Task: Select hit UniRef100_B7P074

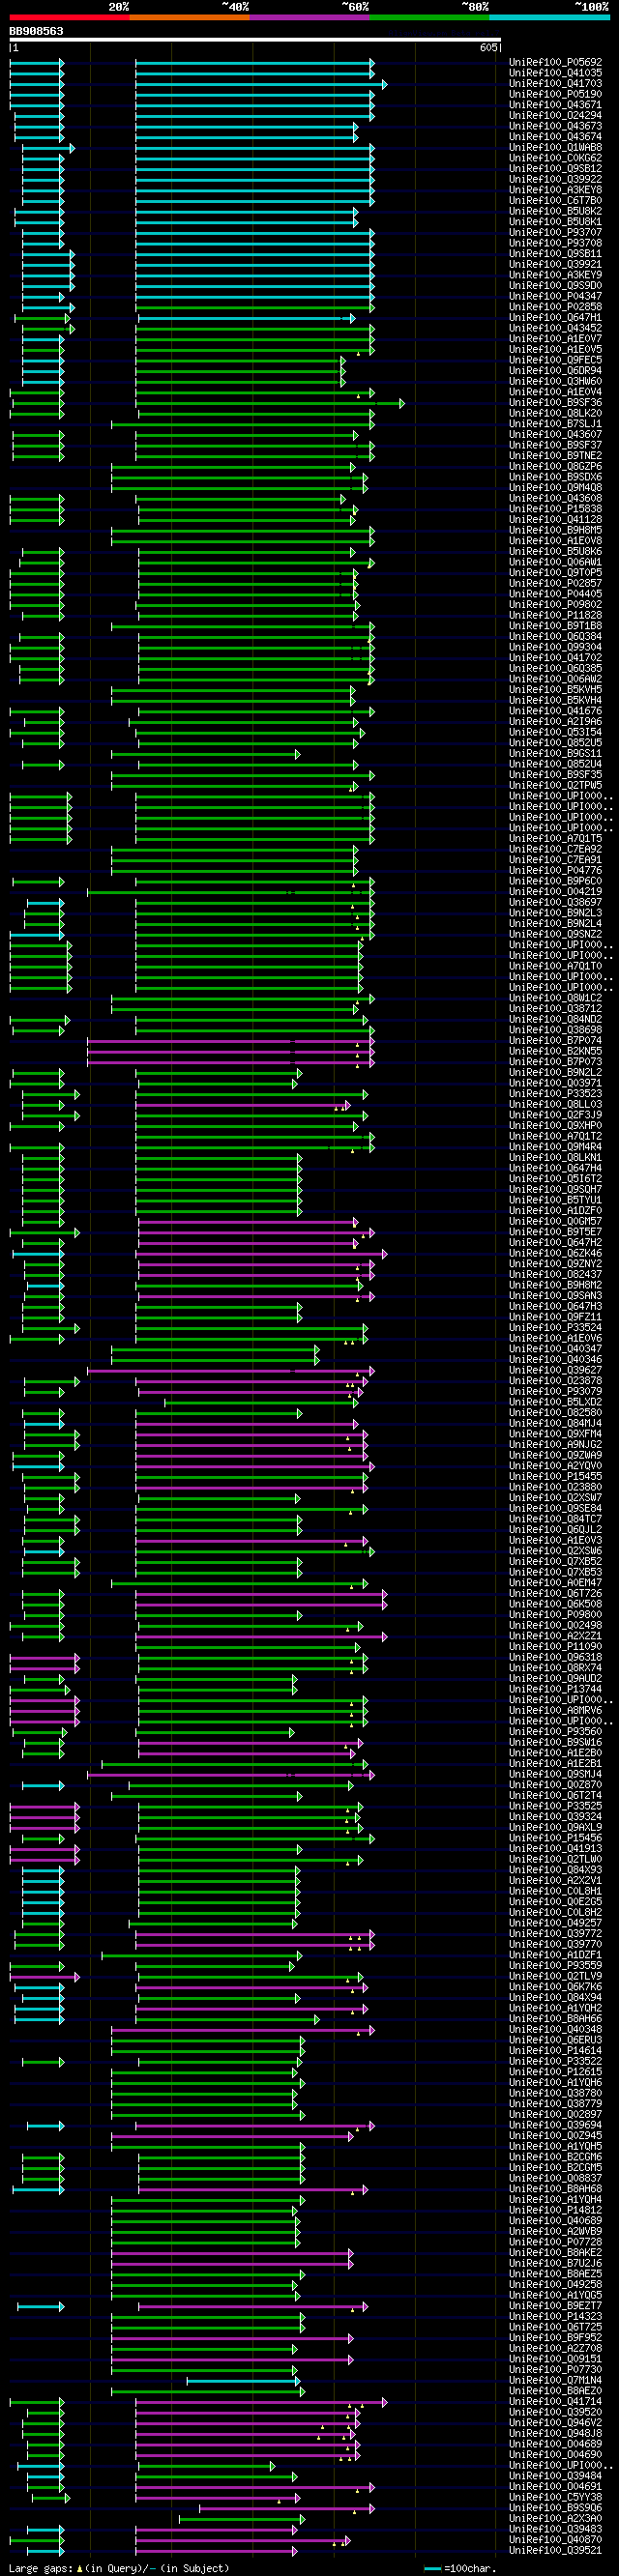Action: (x=555, y=1042)
